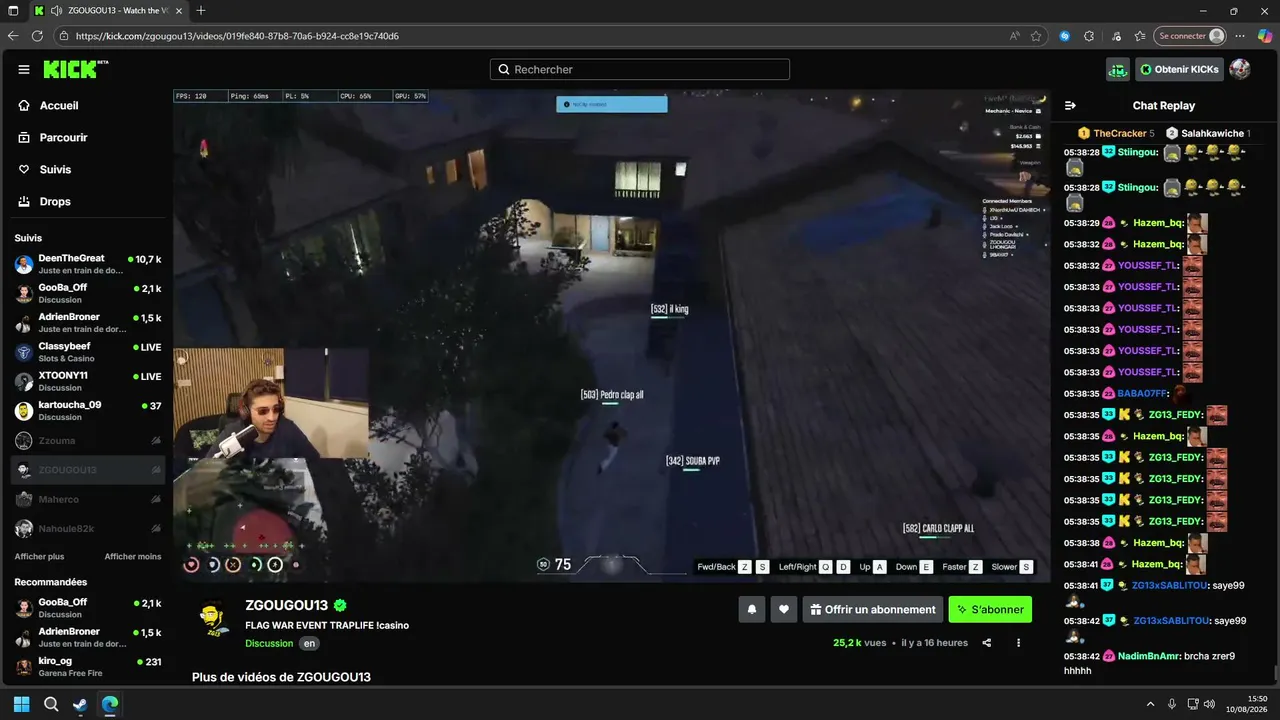Open kartoucha_09 channel
Image resolution: width=1280 pixels, height=720 pixels.
pos(88,411)
